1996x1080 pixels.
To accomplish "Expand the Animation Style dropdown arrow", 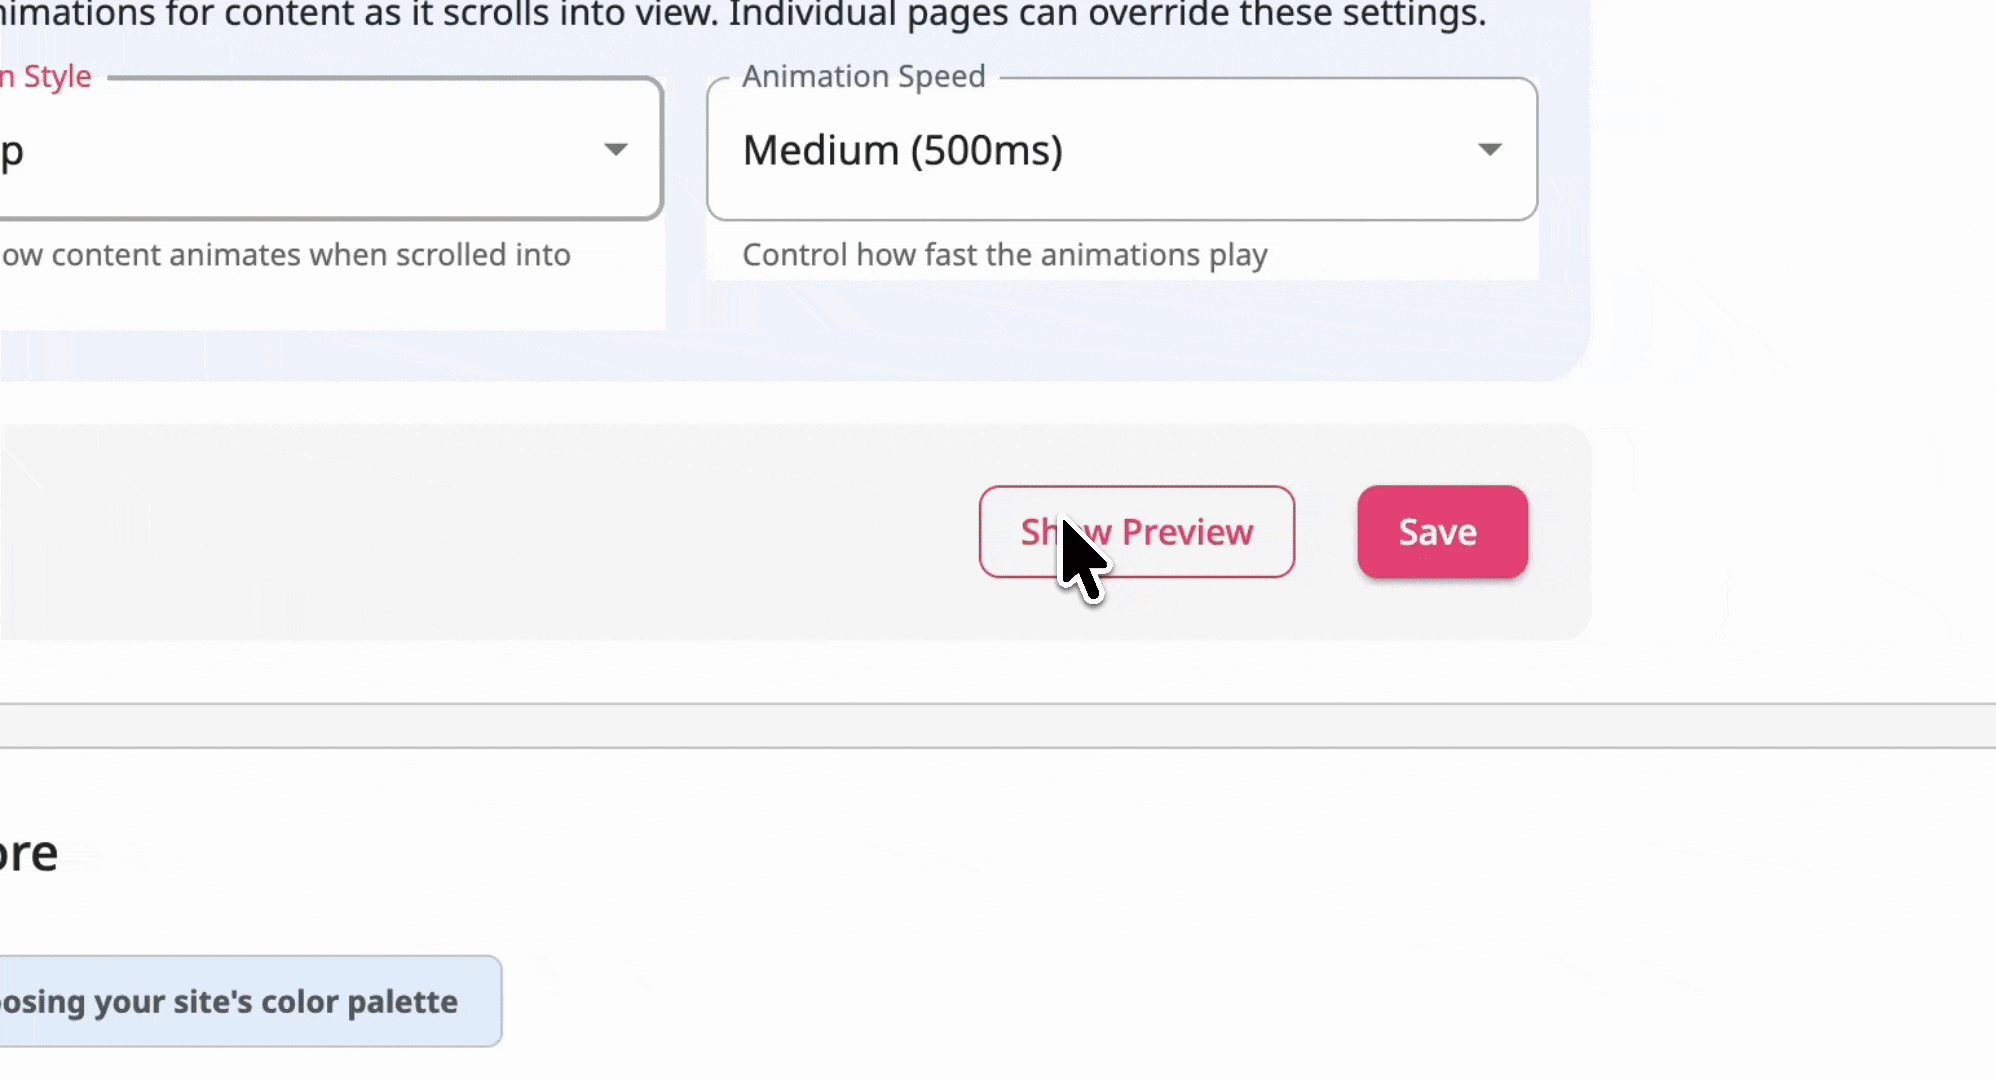I will 616,150.
